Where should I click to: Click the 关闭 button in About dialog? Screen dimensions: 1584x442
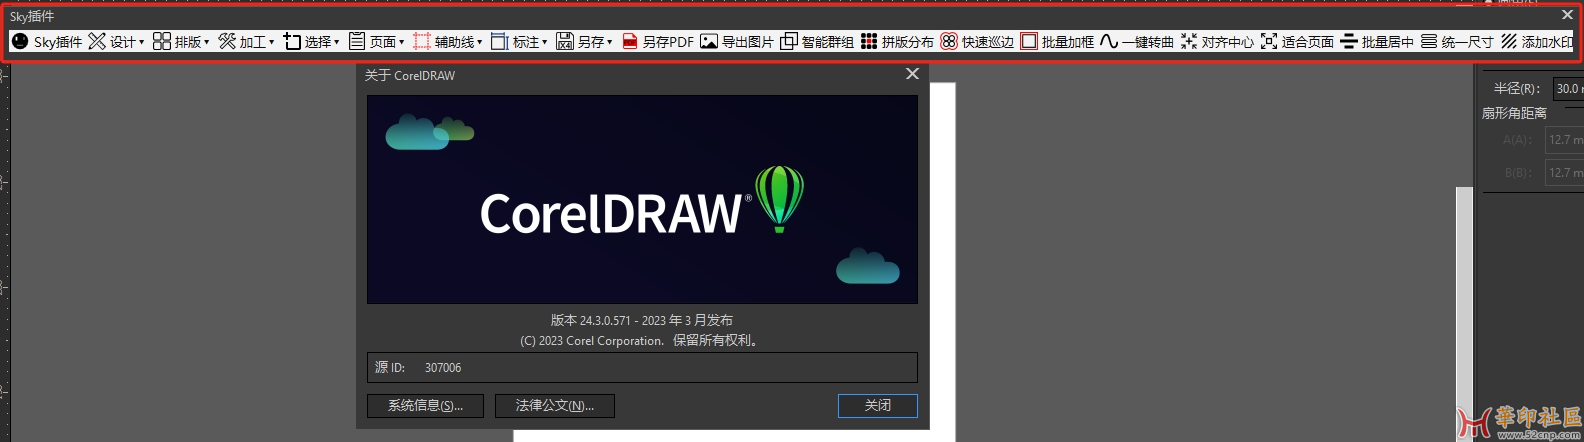click(878, 405)
